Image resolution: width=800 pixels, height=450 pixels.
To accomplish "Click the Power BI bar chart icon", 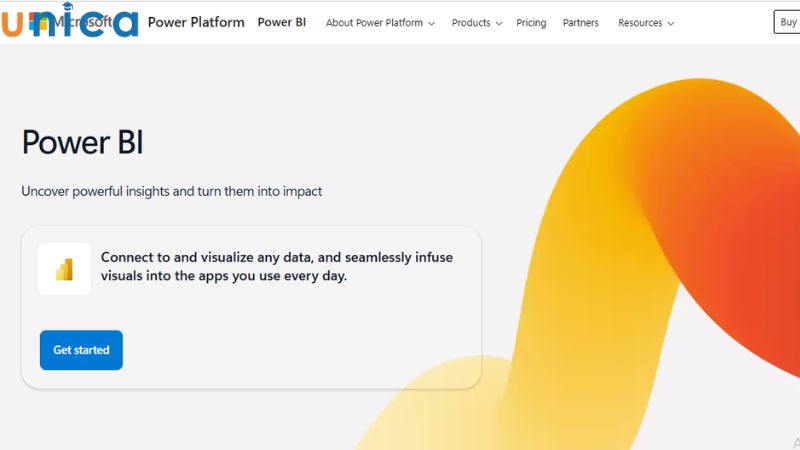I will pos(64,269).
